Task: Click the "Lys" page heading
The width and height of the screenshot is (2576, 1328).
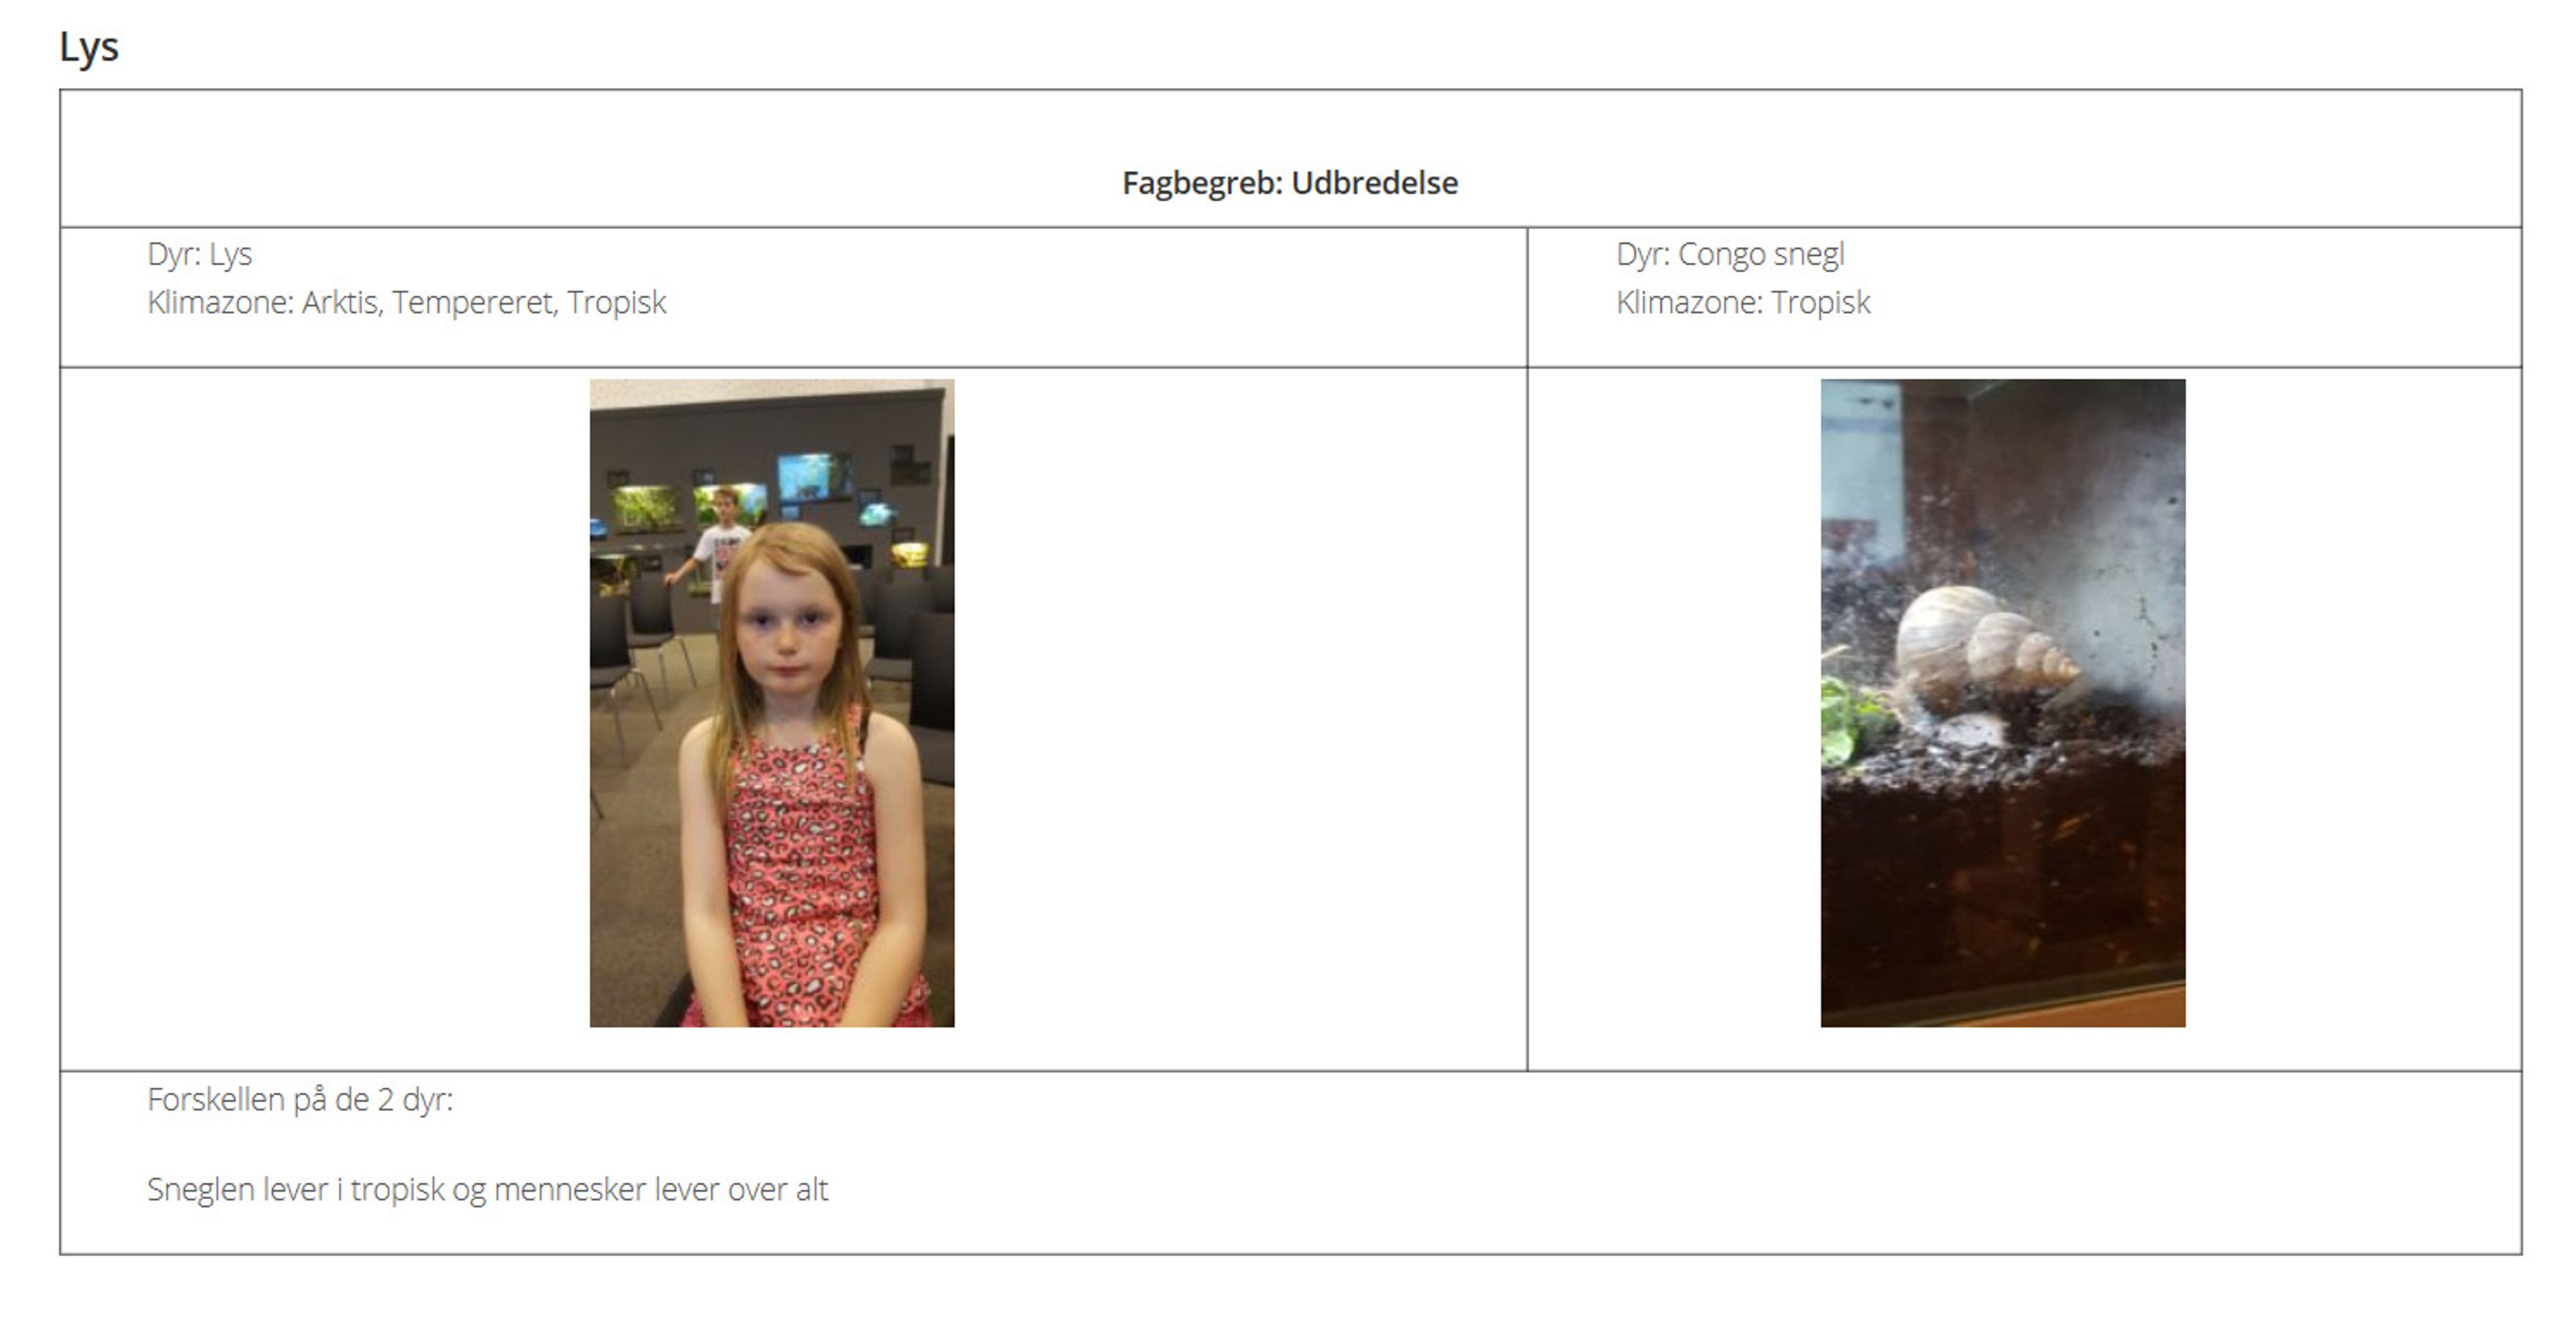Action: [89, 47]
